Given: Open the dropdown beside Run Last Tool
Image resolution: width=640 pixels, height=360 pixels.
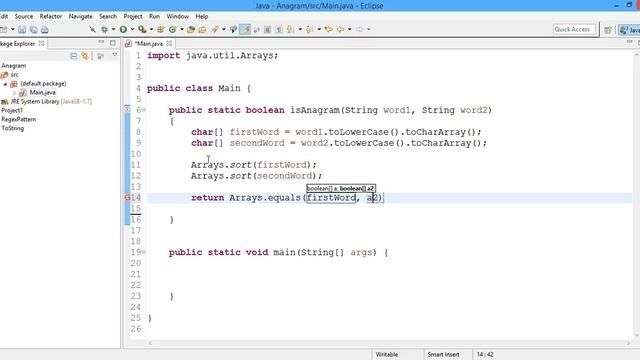Looking at the screenshot, I should pyautogui.click(x=151, y=29).
